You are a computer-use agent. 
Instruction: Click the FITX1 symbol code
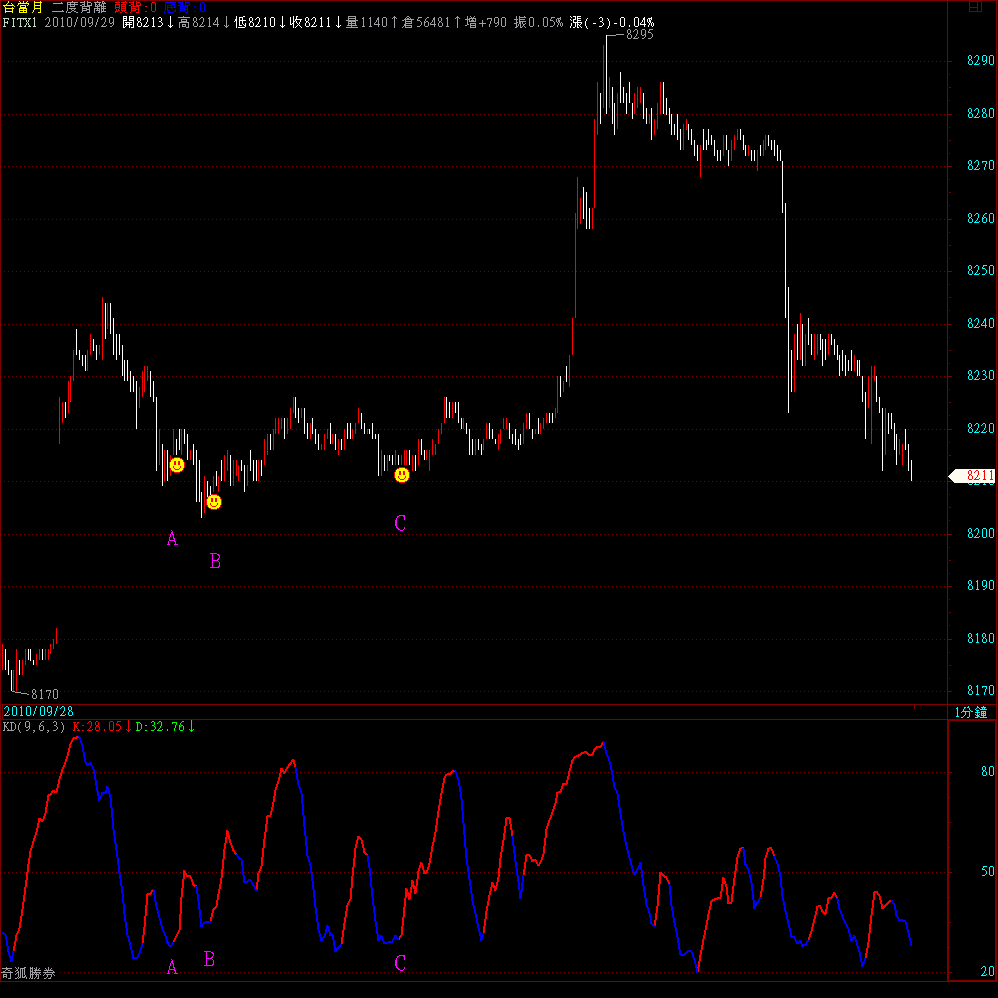click(20, 22)
